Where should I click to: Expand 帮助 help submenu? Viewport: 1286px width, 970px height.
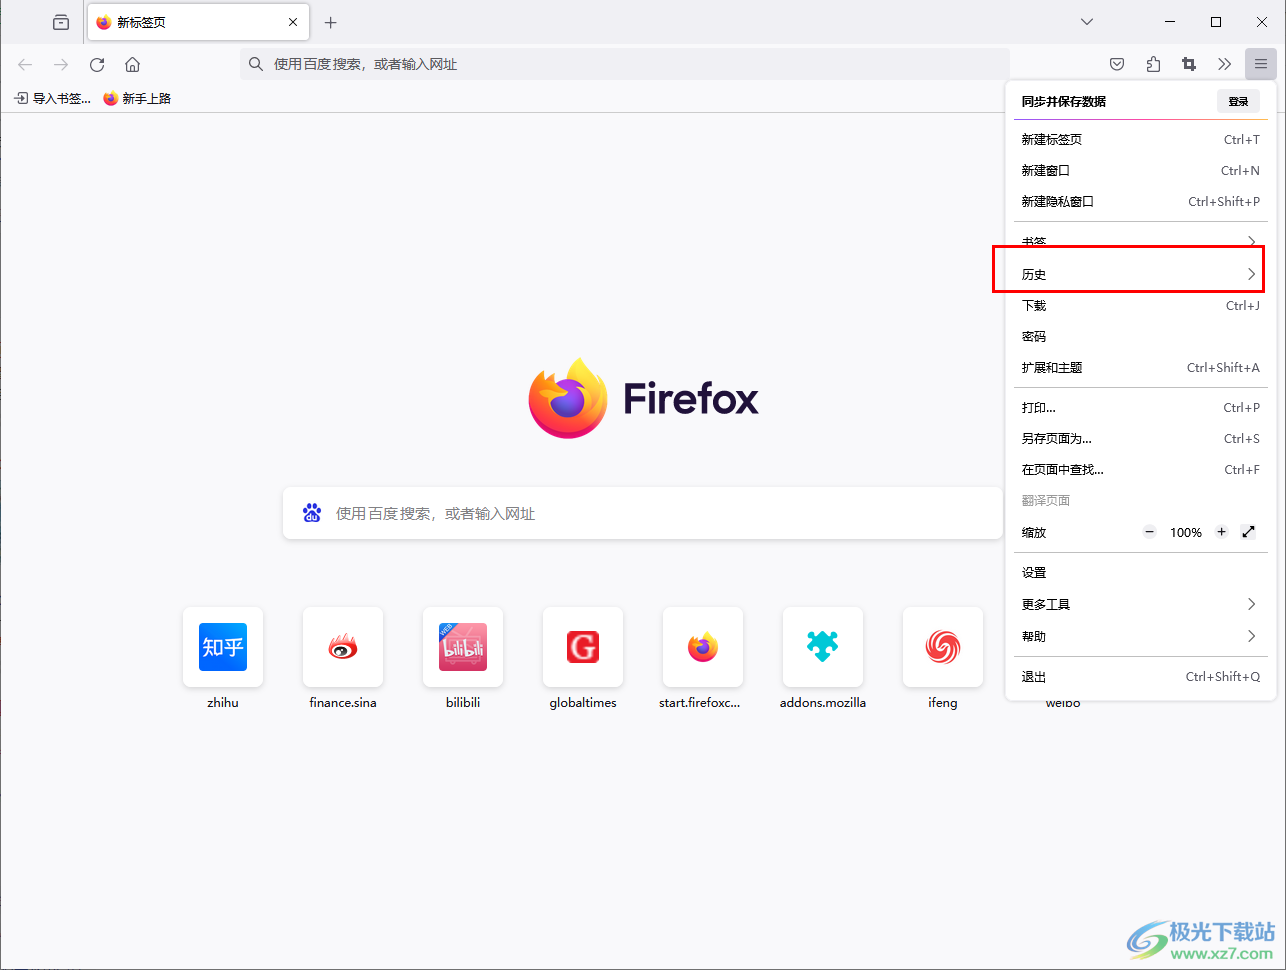coord(1140,636)
